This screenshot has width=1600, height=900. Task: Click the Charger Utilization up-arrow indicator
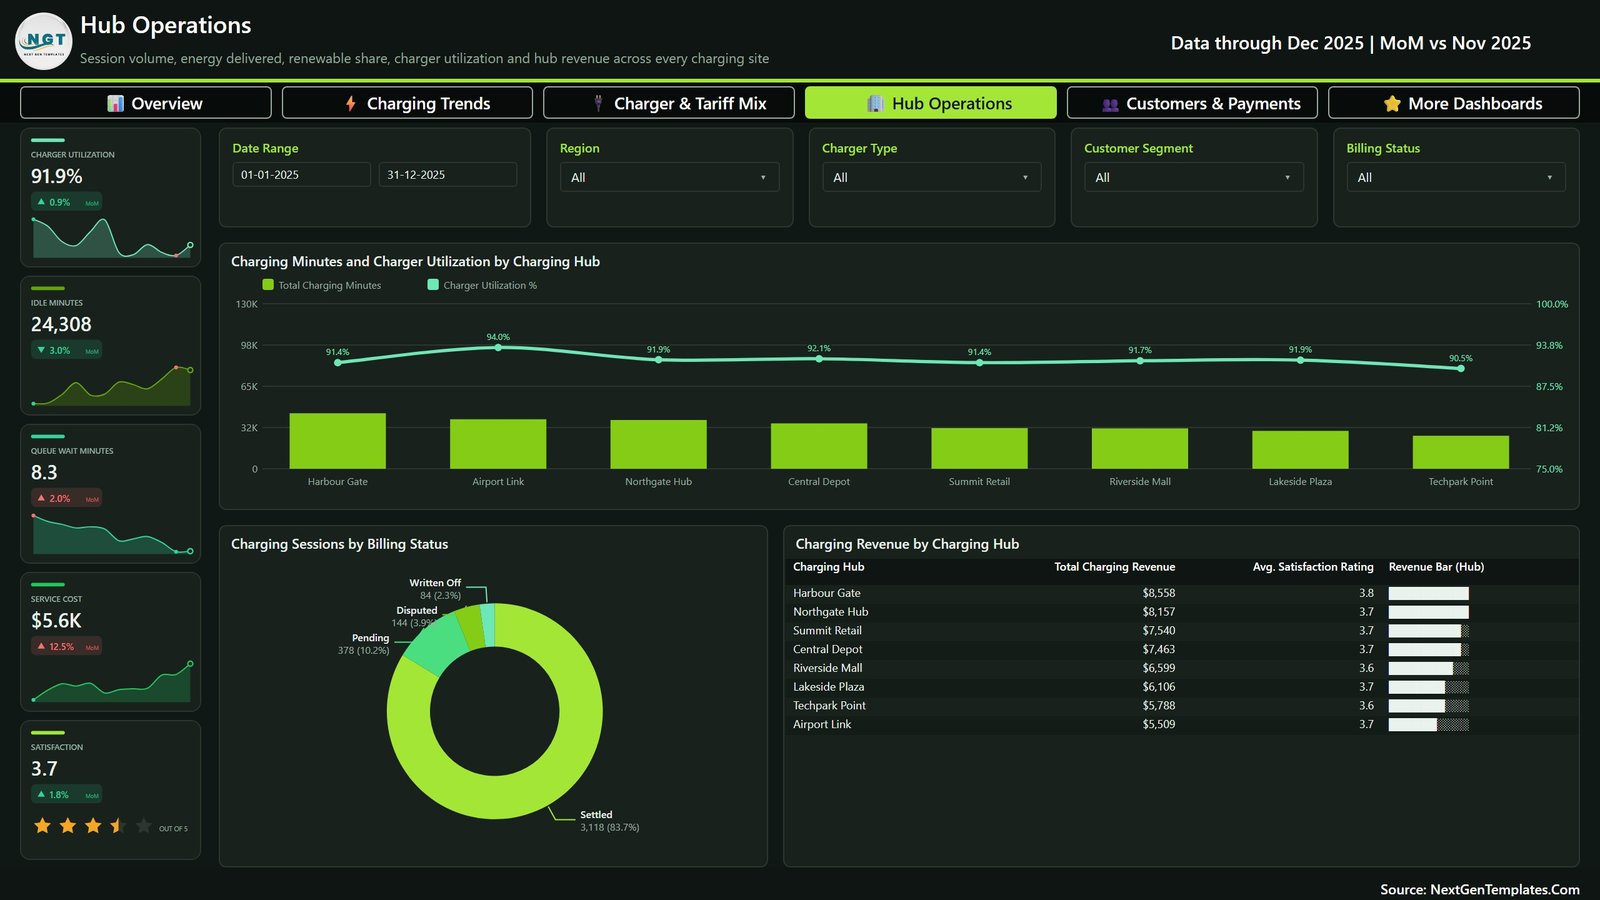coord(41,202)
